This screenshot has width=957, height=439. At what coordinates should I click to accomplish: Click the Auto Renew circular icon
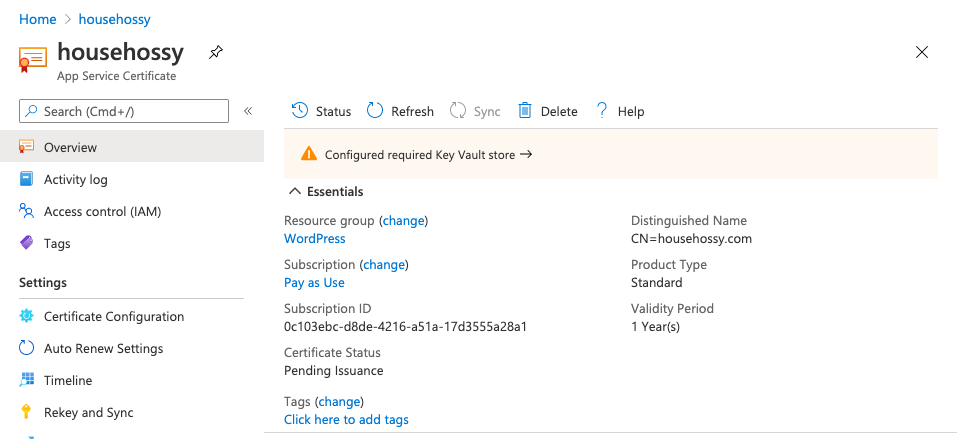[26, 348]
